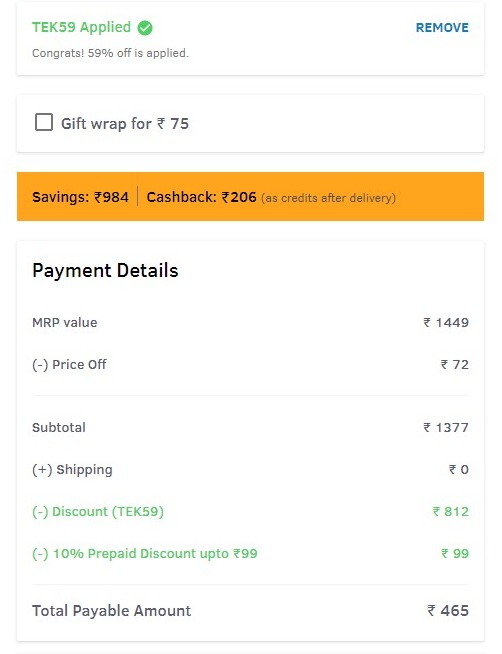The width and height of the screenshot is (502, 654).
Task: Click the Payment Details heading
Action: pos(105,271)
